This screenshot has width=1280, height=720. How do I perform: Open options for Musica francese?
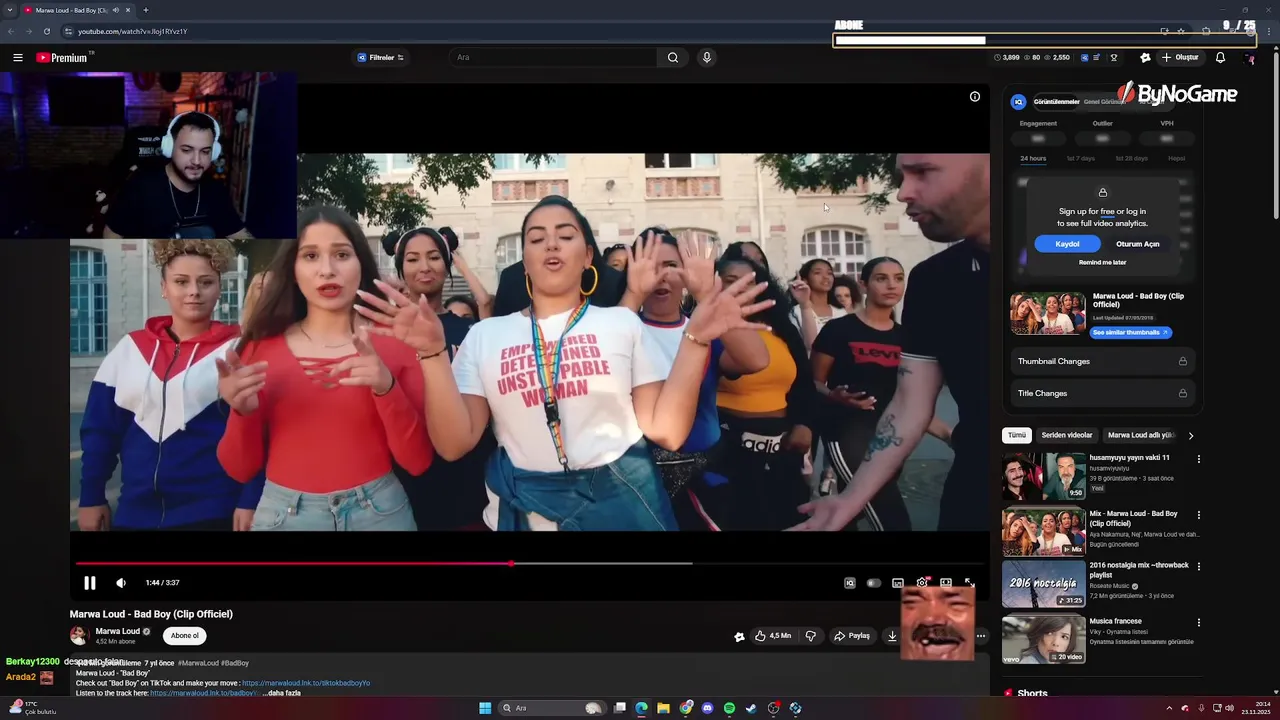pyautogui.click(x=1198, y=622)
